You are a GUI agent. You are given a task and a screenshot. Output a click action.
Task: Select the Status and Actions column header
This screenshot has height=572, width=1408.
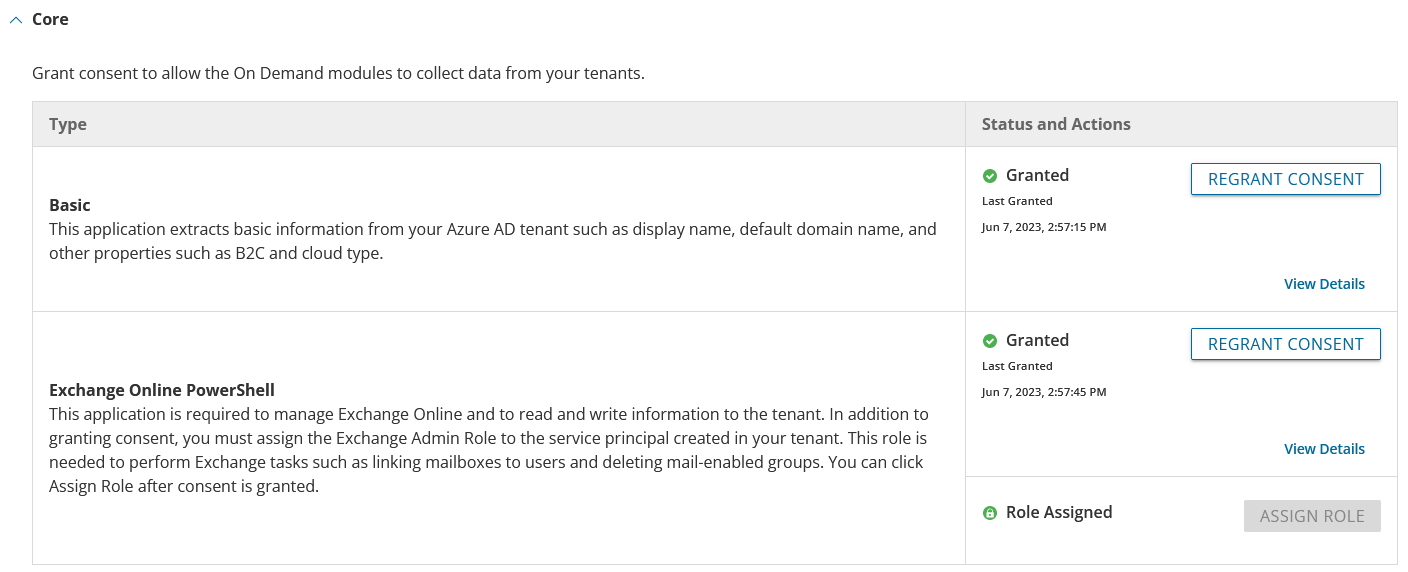(x=1056, y=124)
